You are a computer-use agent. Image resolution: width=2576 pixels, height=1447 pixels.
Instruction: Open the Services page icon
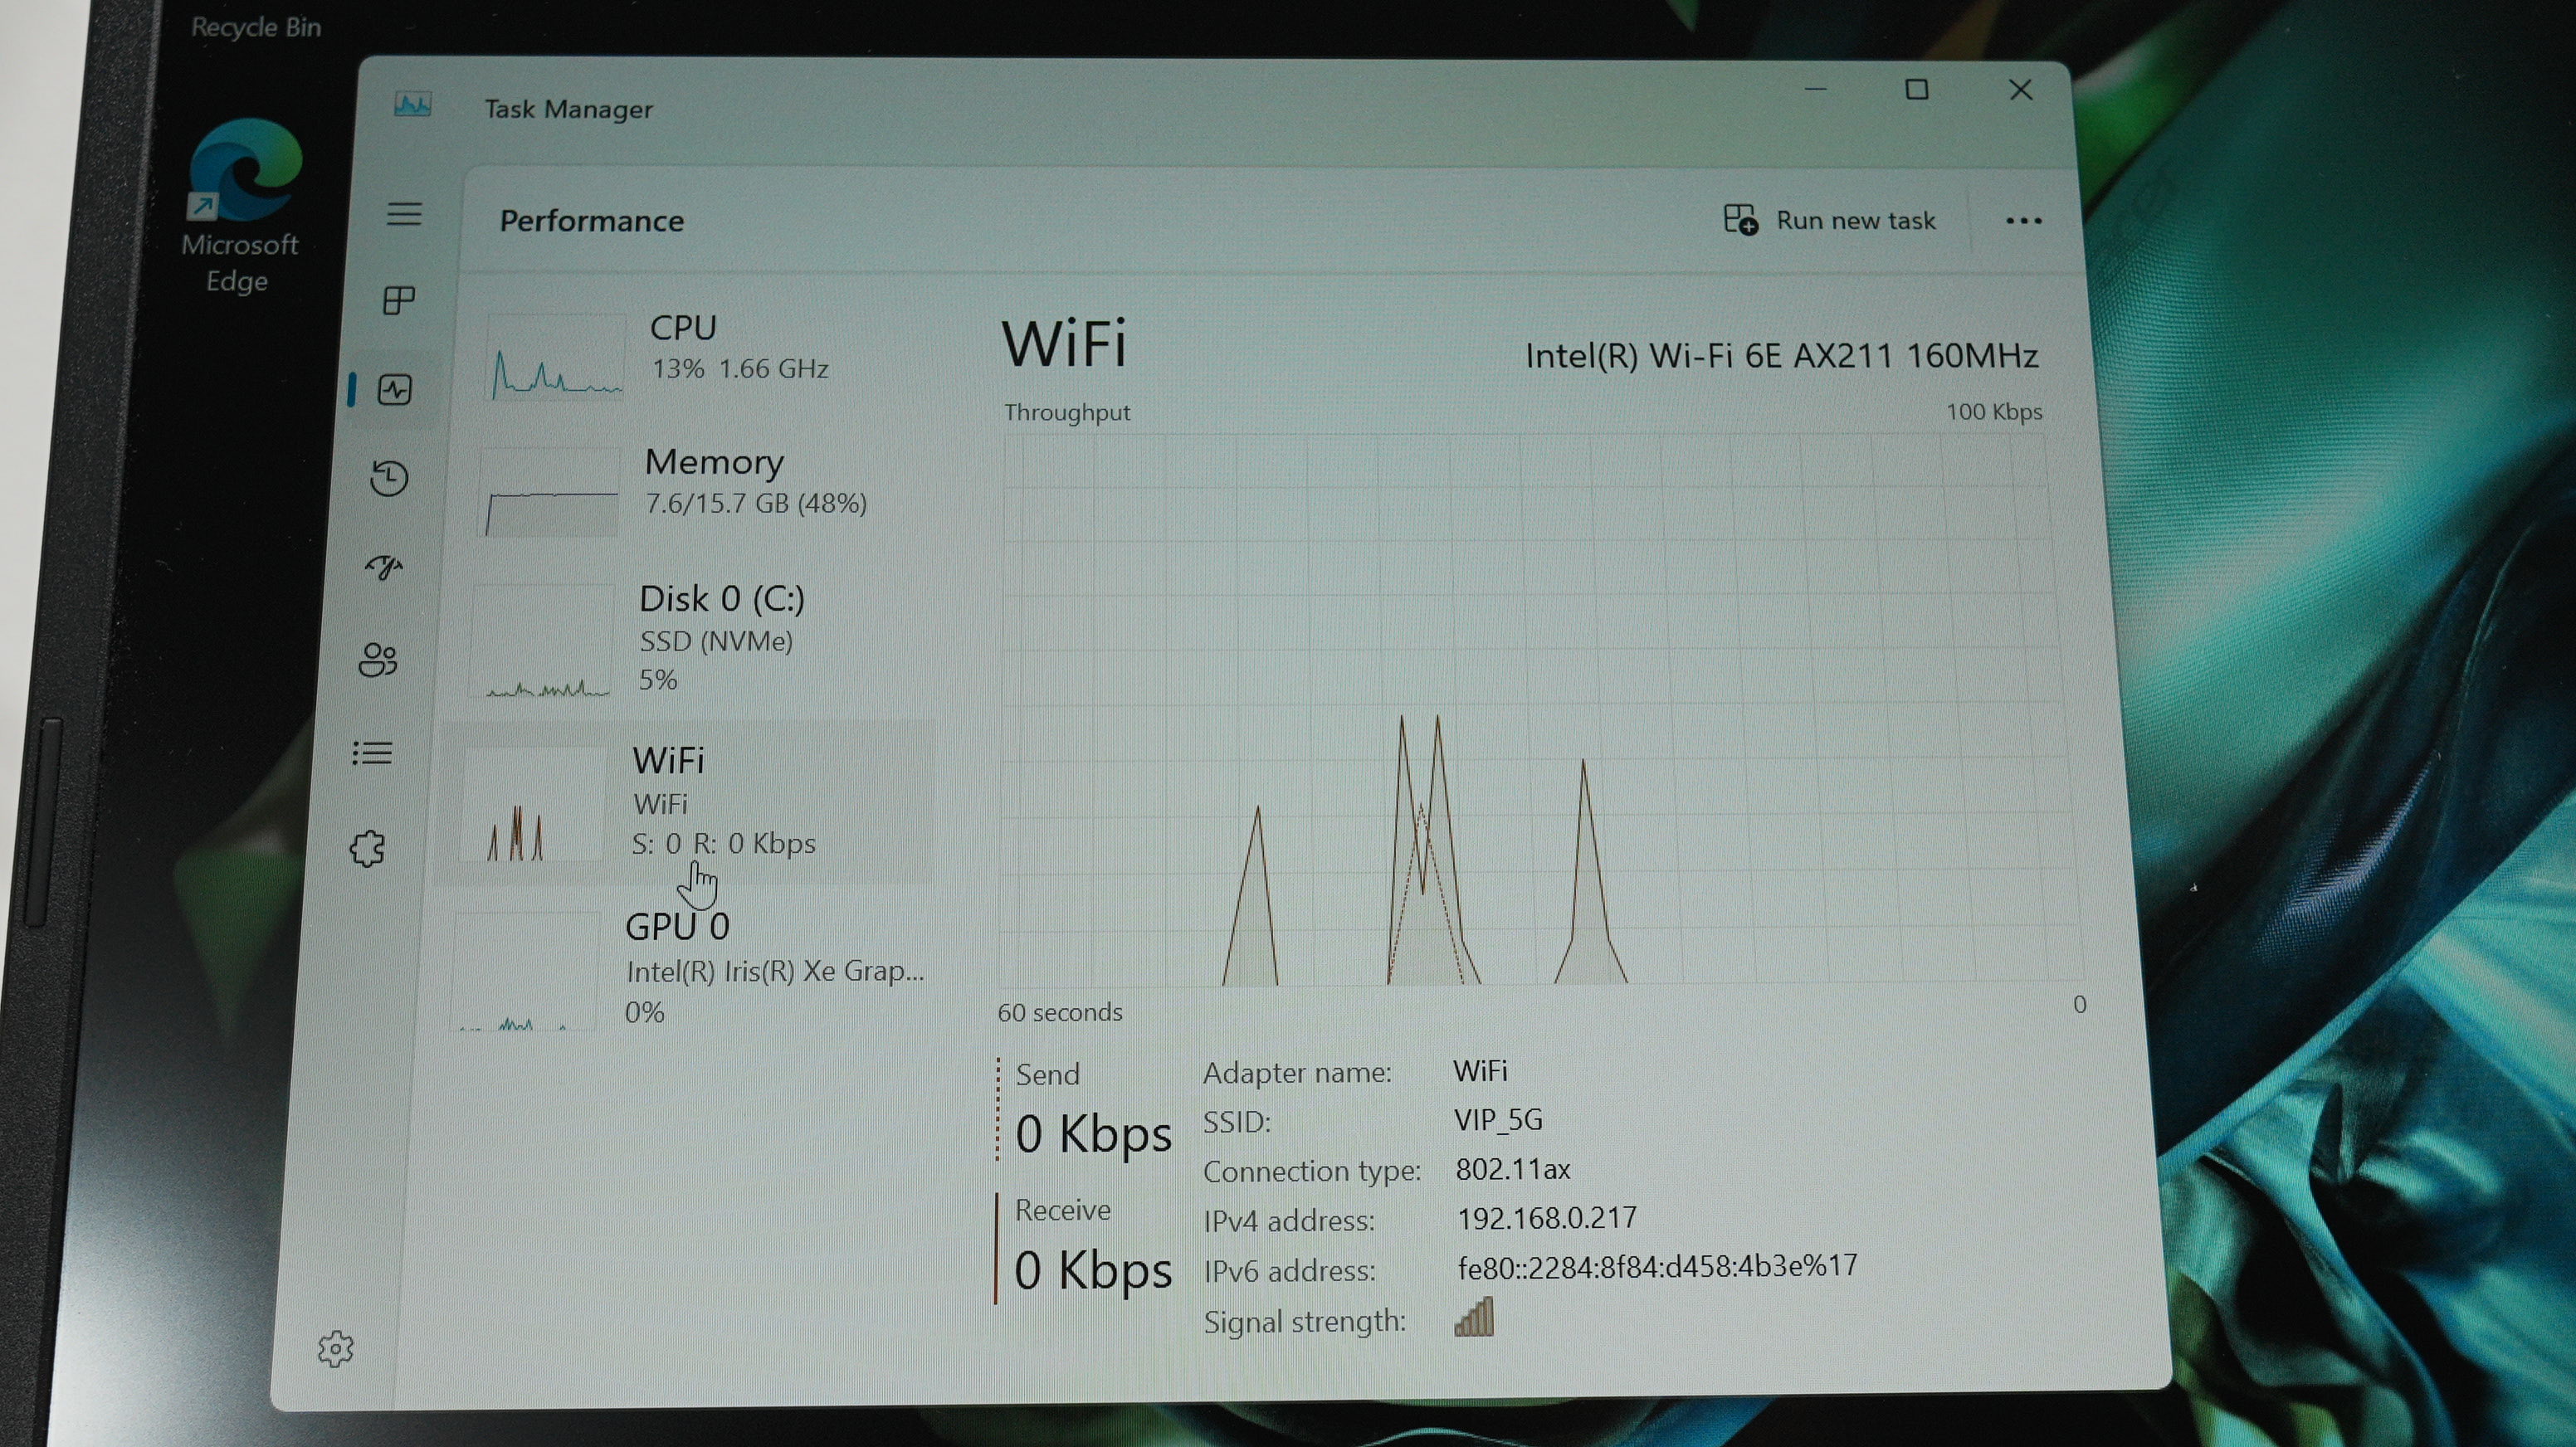[x=367, y=848]
